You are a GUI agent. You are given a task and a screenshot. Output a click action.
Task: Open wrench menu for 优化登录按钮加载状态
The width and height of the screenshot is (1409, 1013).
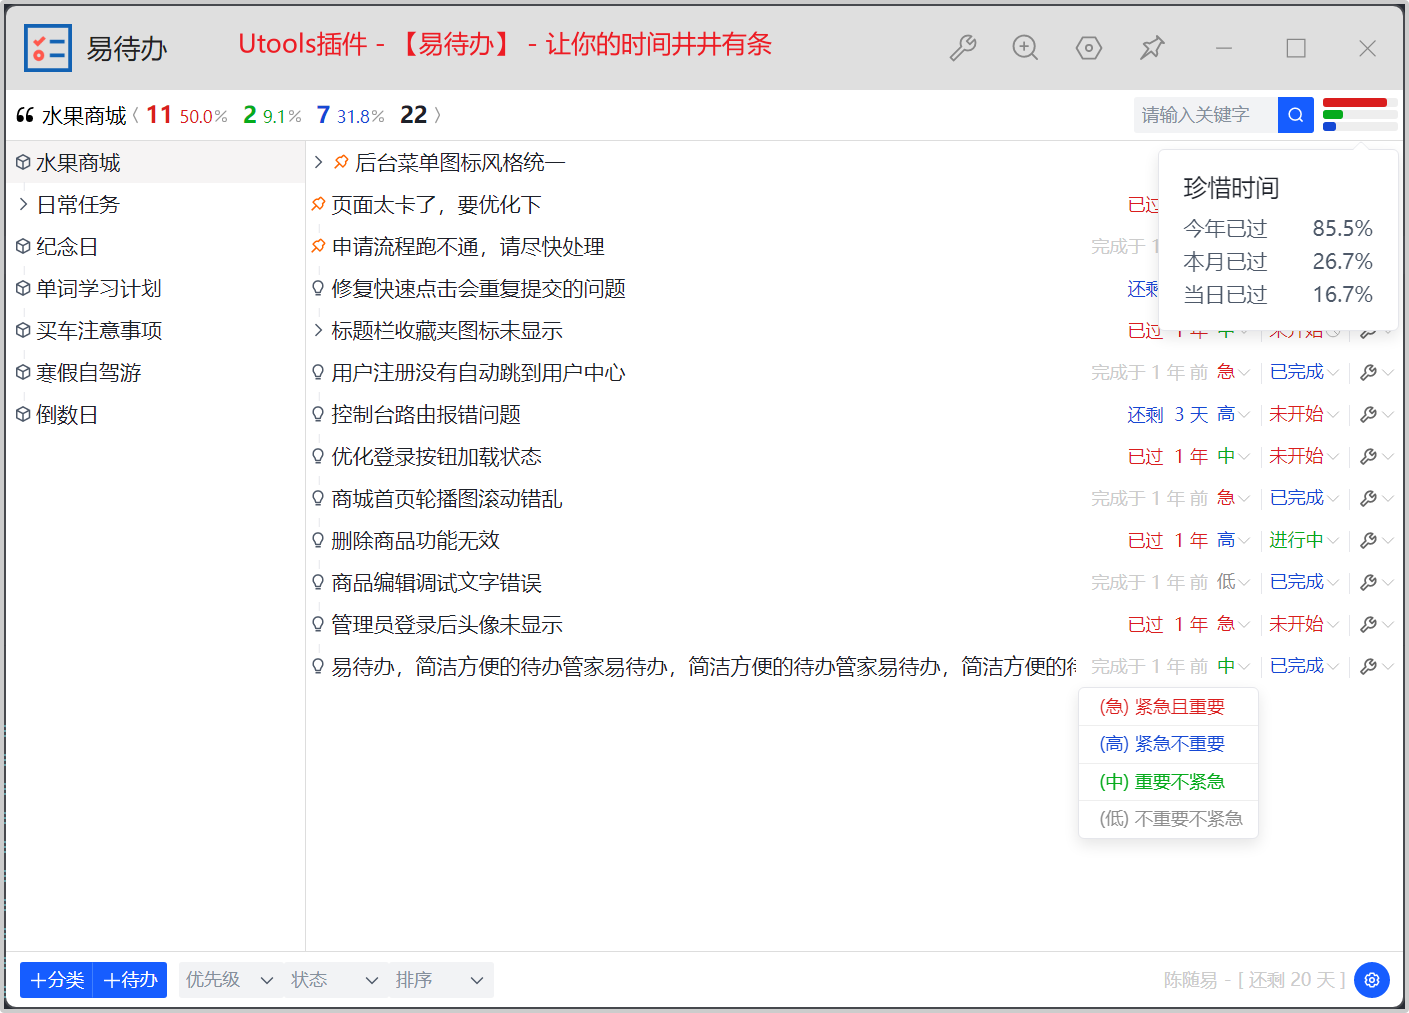(x=1377, y=456)
